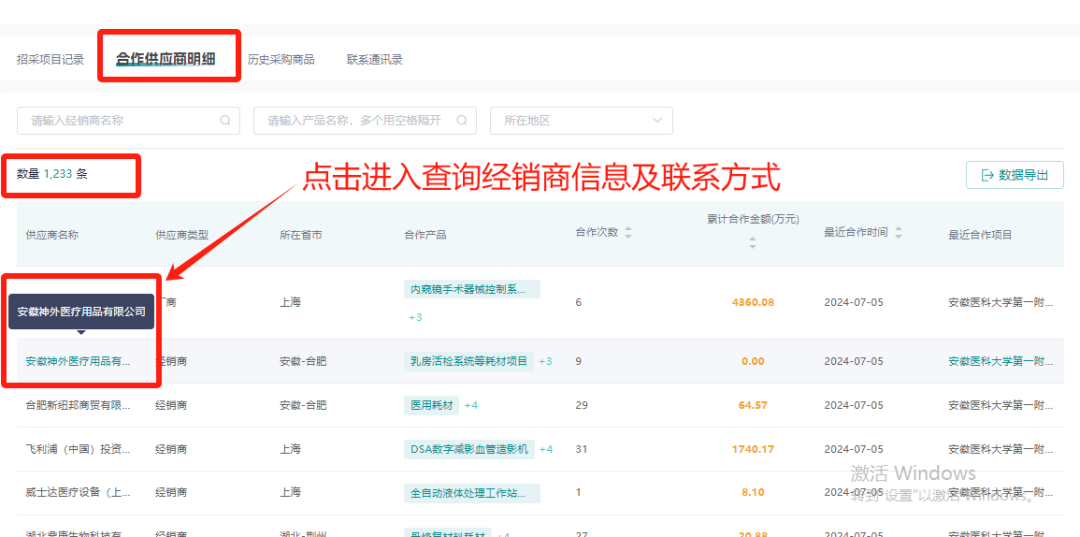
Task: Click the amount 64.57
Action: click(753, 405)
